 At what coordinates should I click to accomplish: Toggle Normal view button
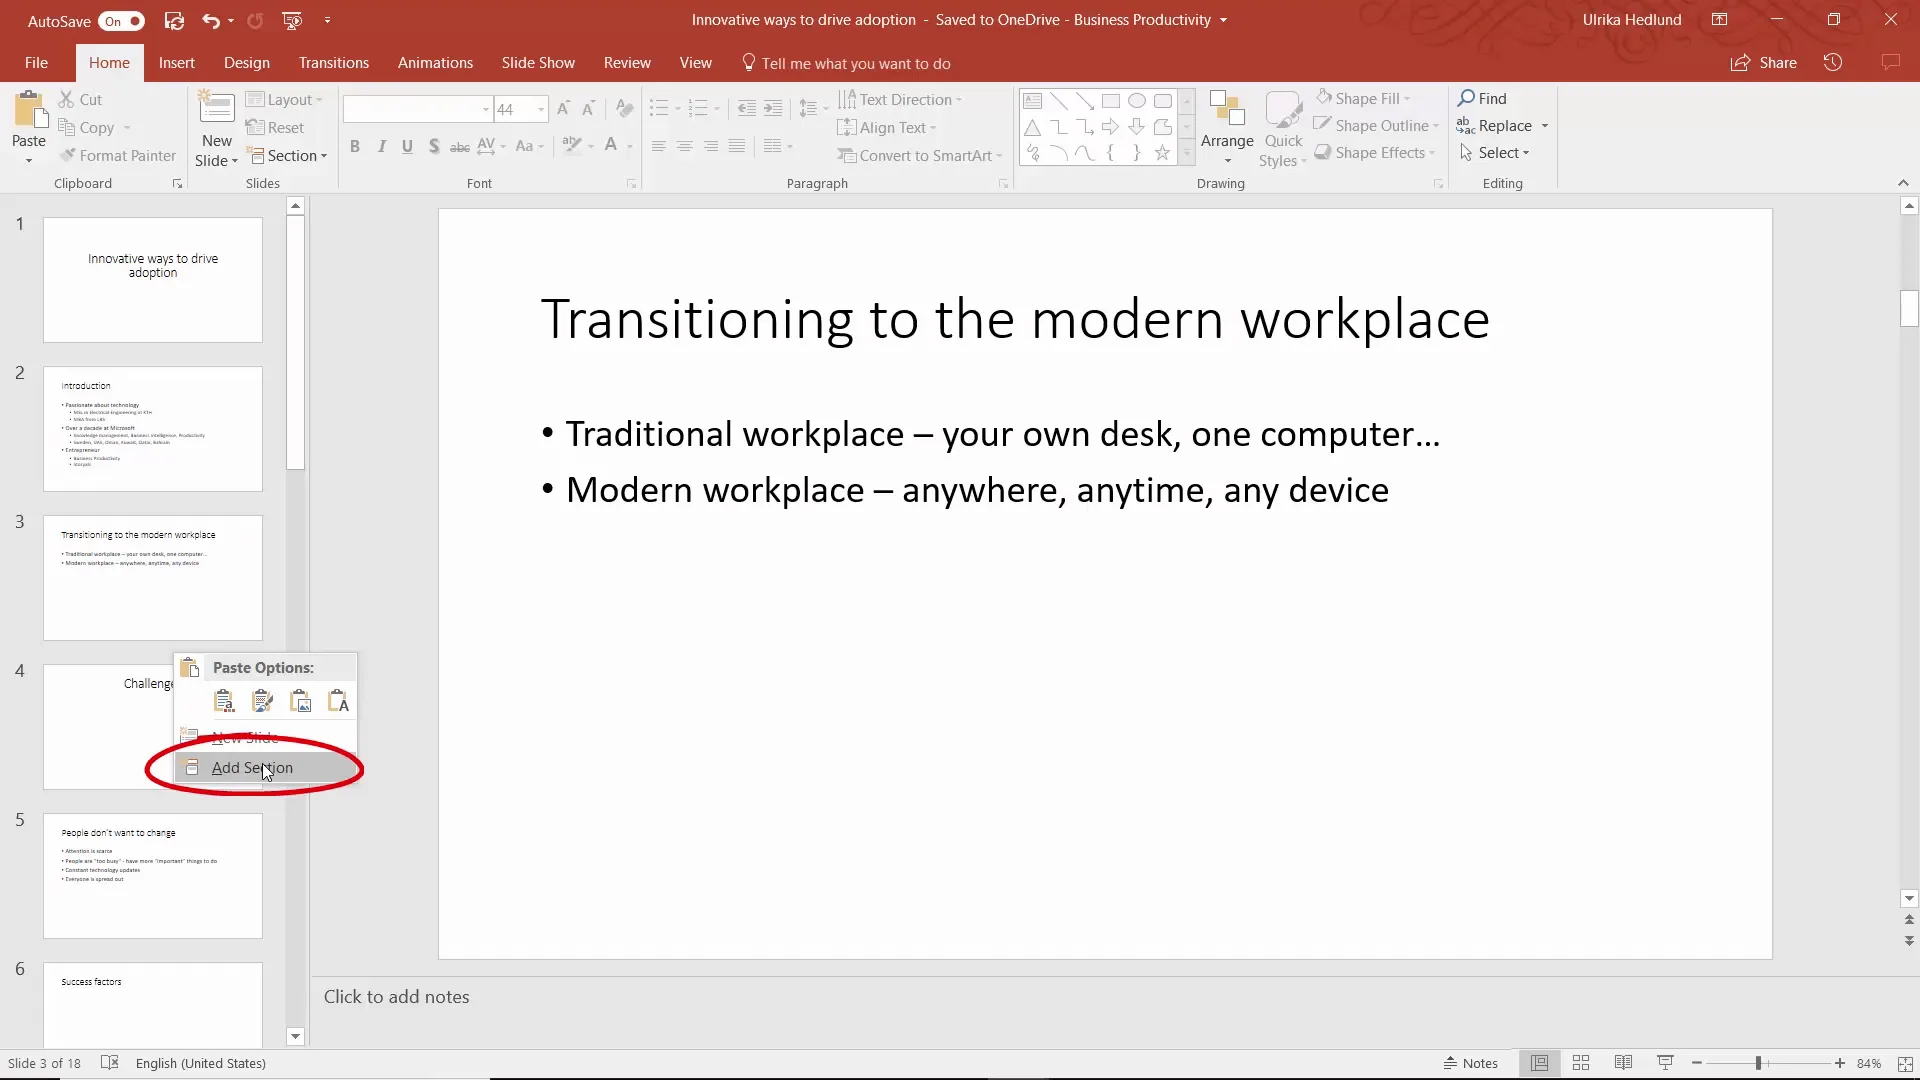point(1539,1063)
